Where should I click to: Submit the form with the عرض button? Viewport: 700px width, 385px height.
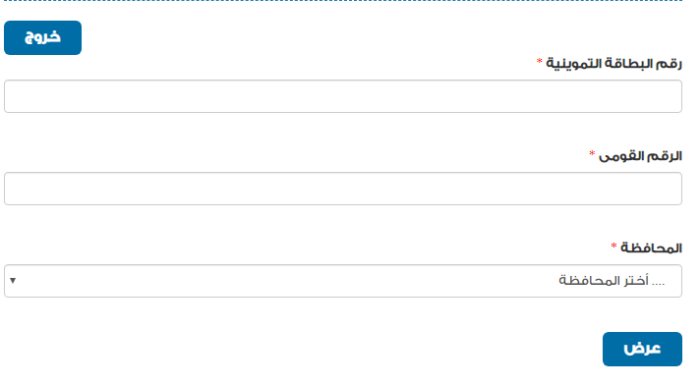tap(642, 349)
